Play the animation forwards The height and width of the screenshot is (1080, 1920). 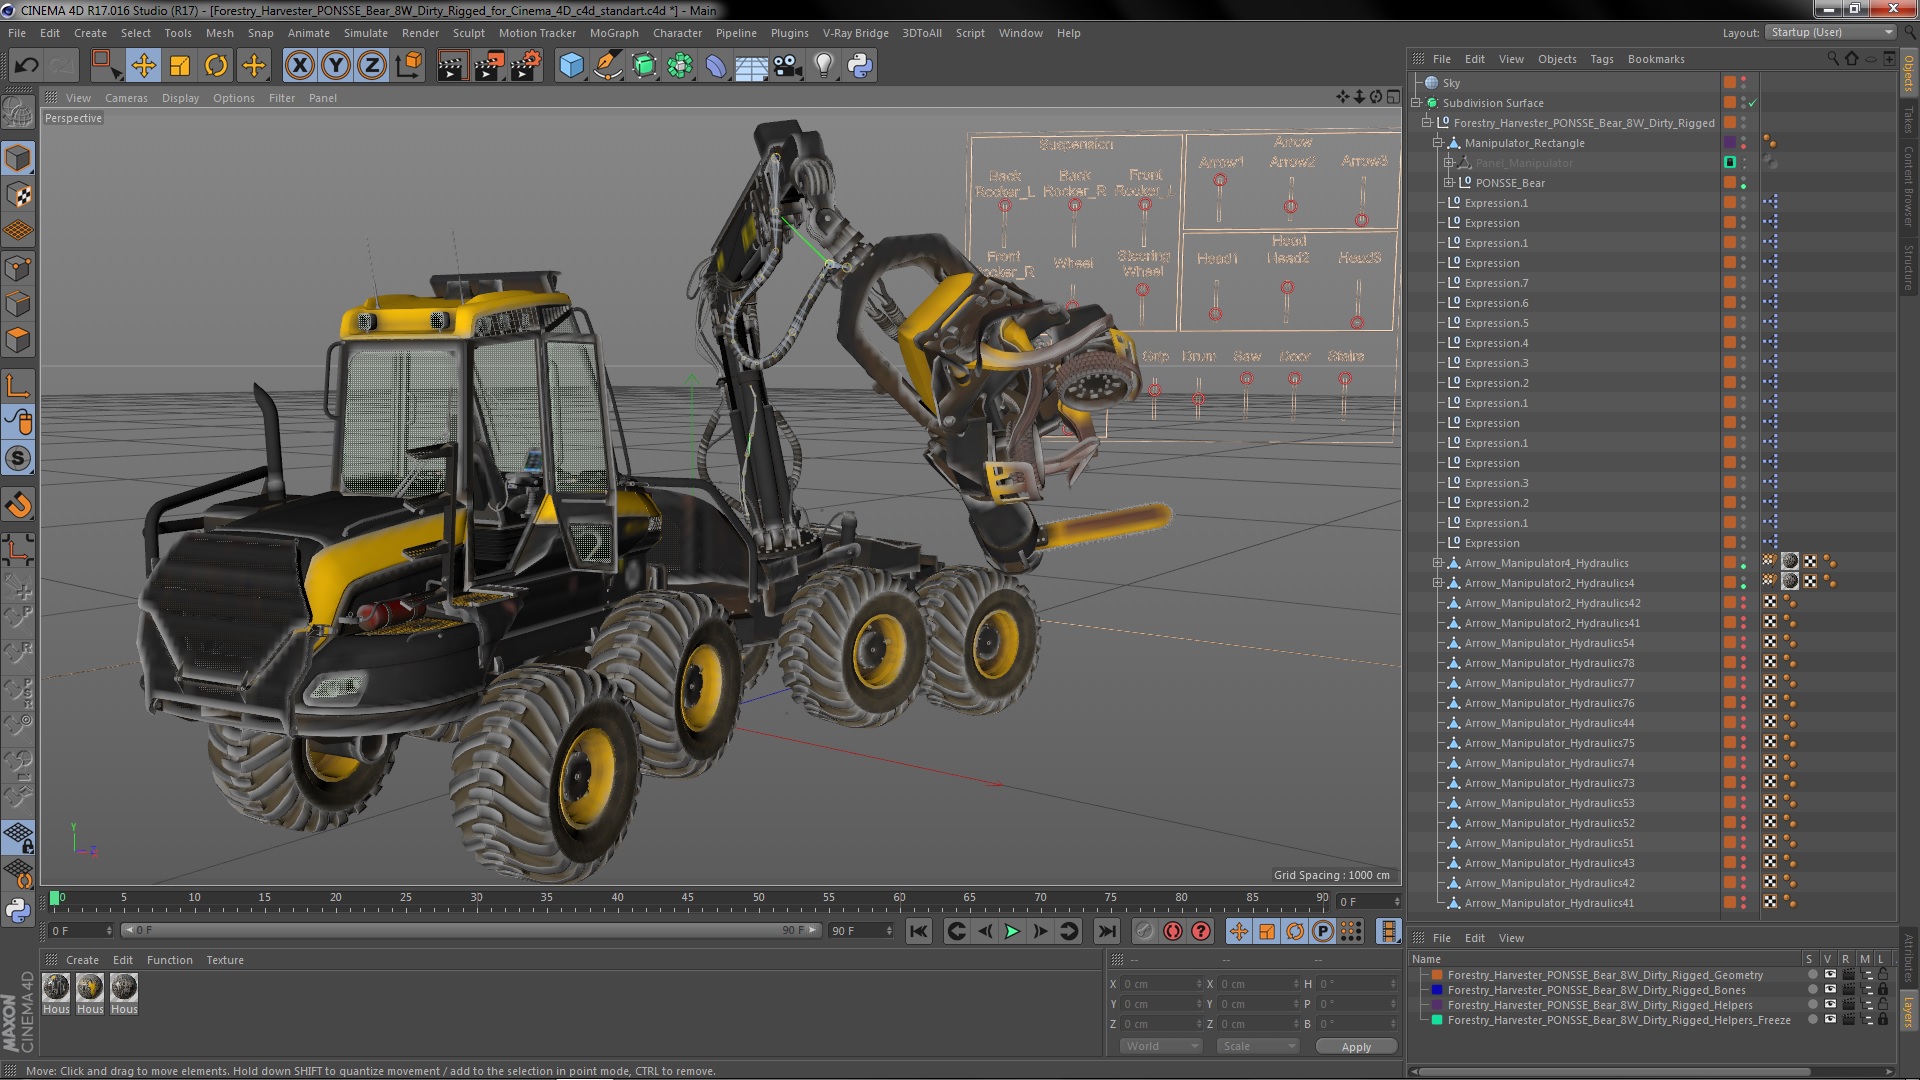[1012, 931]
